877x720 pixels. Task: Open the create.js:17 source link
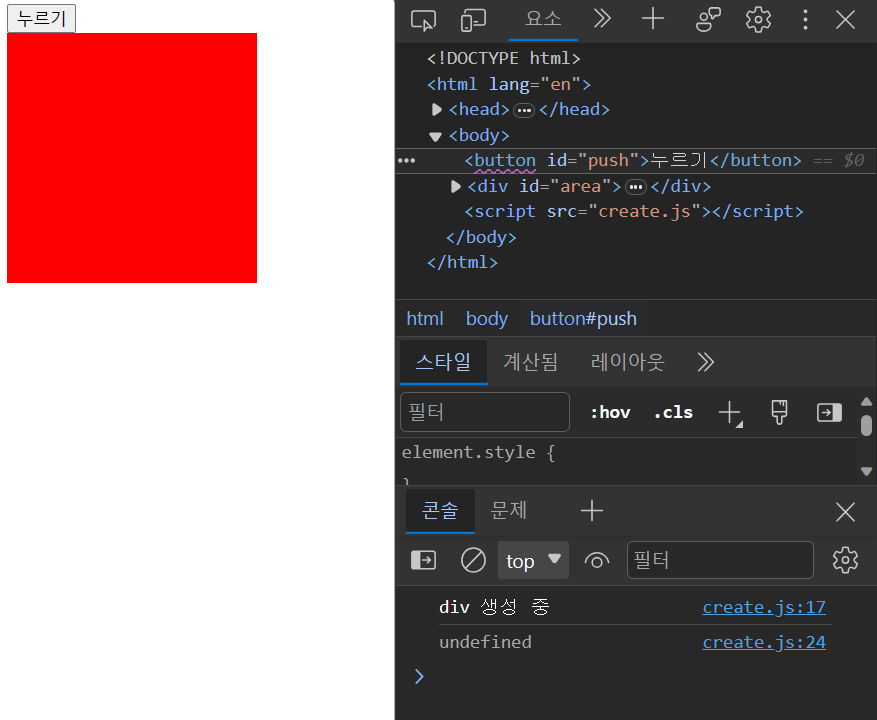pos(764,608)
